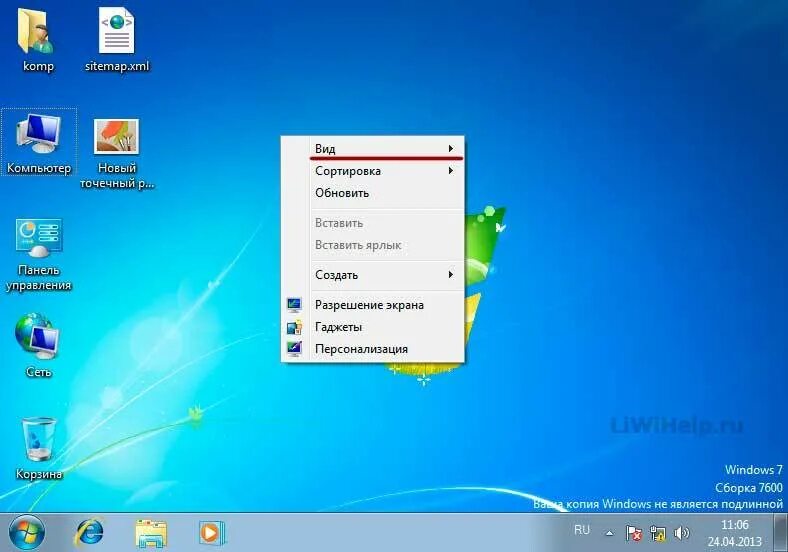Open the Action Center flag icon
The image size is (788, 552).
(634, 533)
